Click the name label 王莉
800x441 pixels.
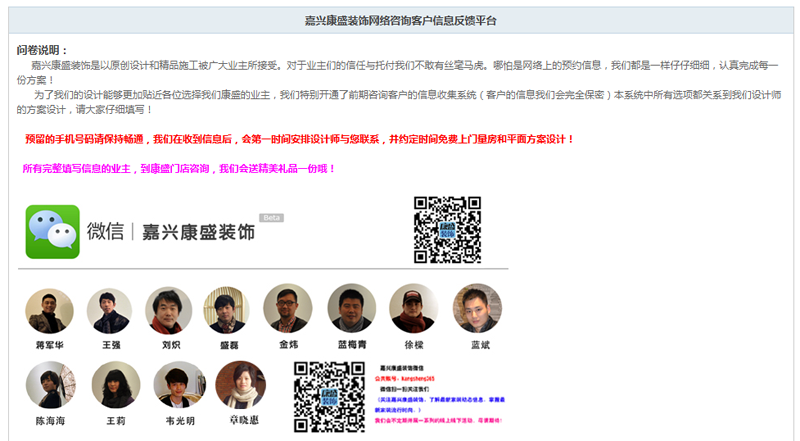tap(116, 421)
